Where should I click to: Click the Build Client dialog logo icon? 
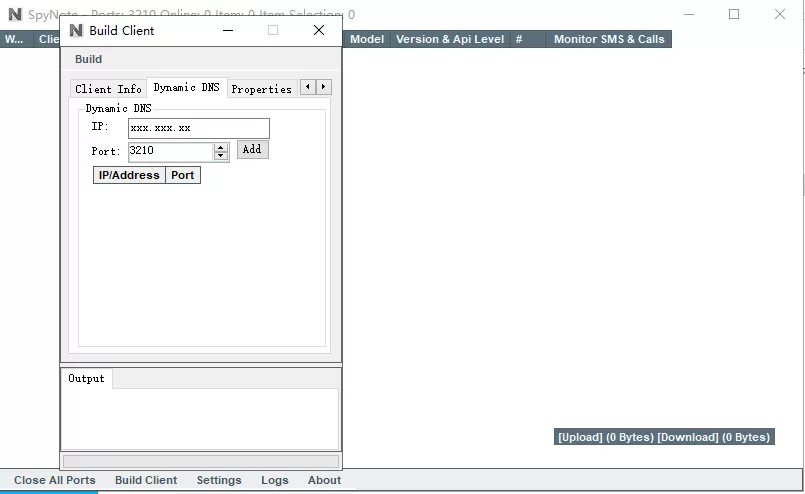[76, 30]
